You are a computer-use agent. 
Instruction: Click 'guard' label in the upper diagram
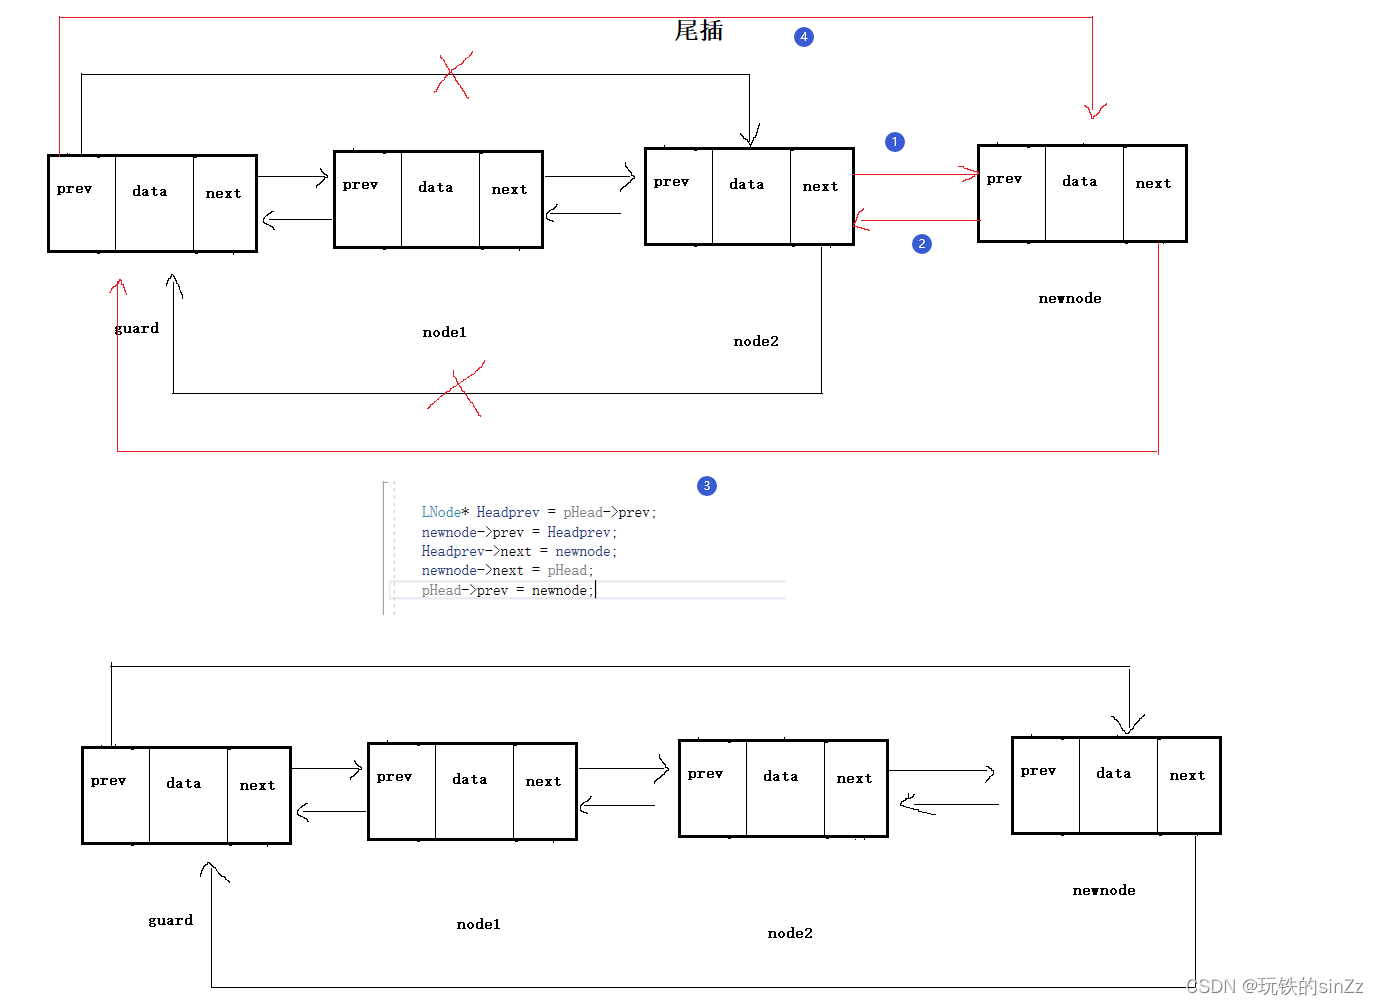[136, 328]
